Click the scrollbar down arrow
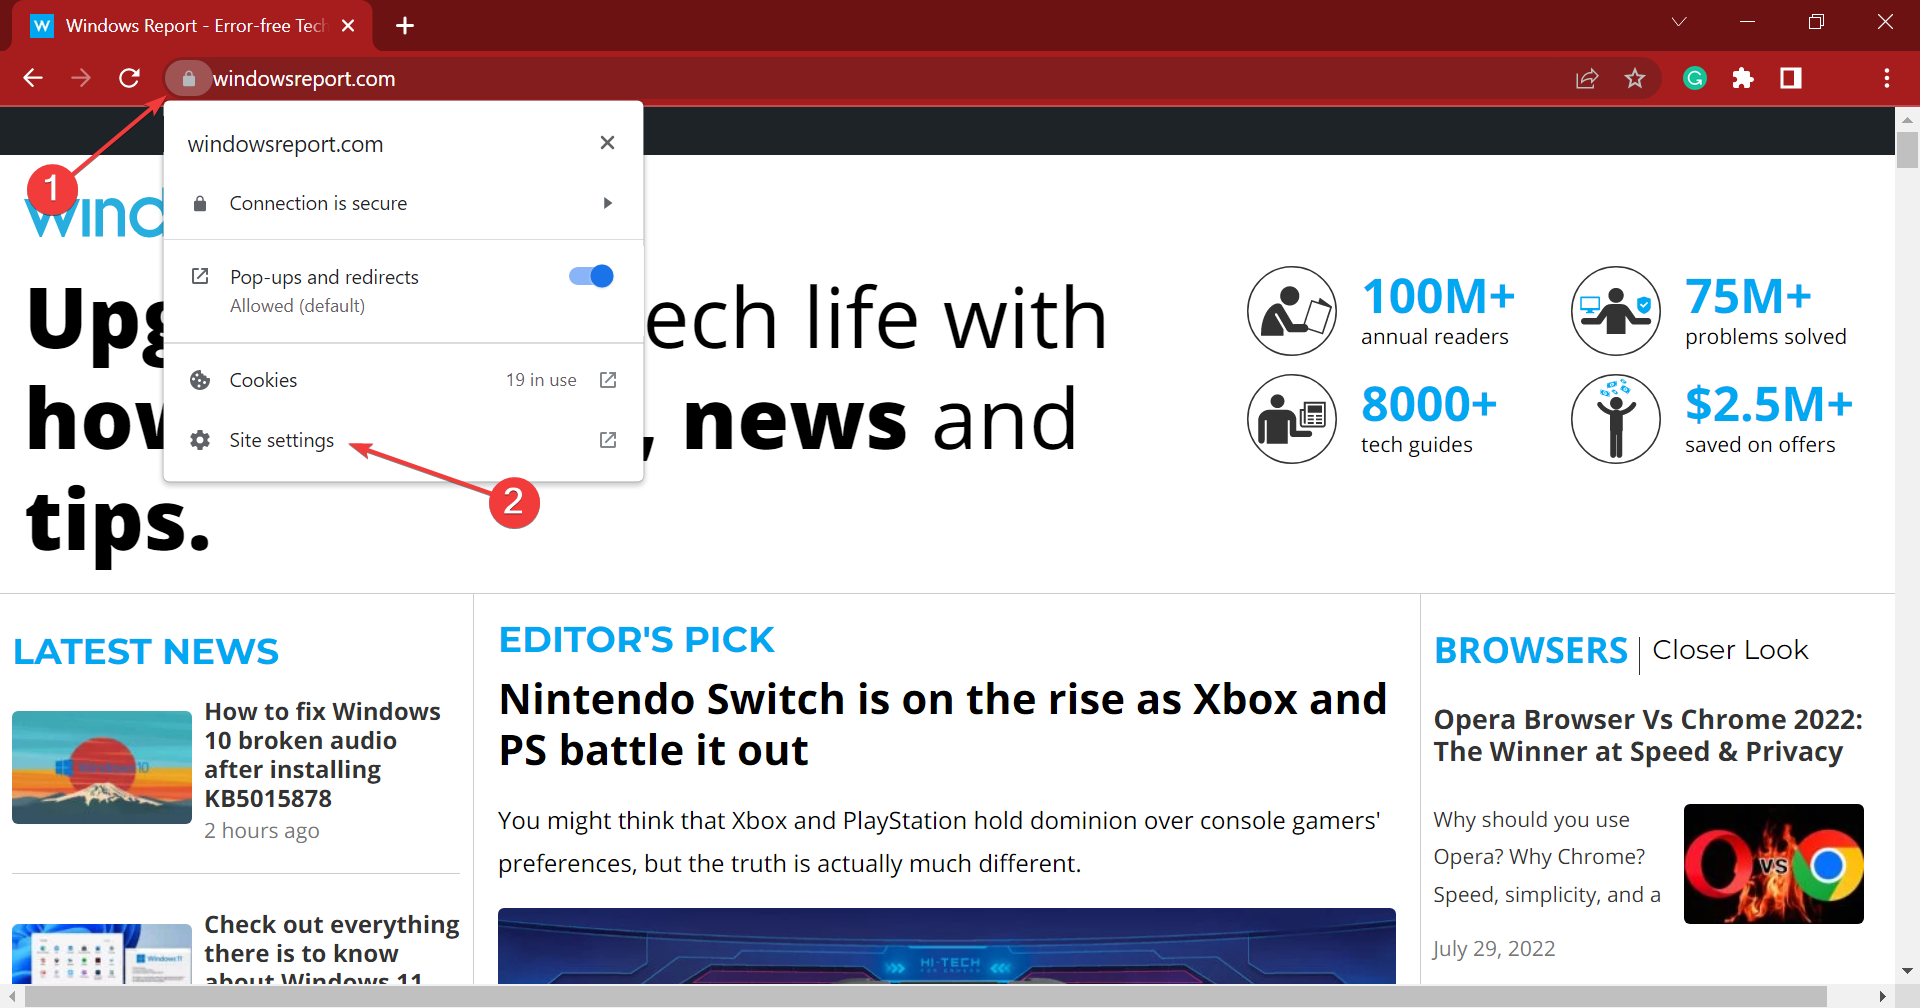This screenshot has height=1008, width=1920. [x=1907, y=971]
